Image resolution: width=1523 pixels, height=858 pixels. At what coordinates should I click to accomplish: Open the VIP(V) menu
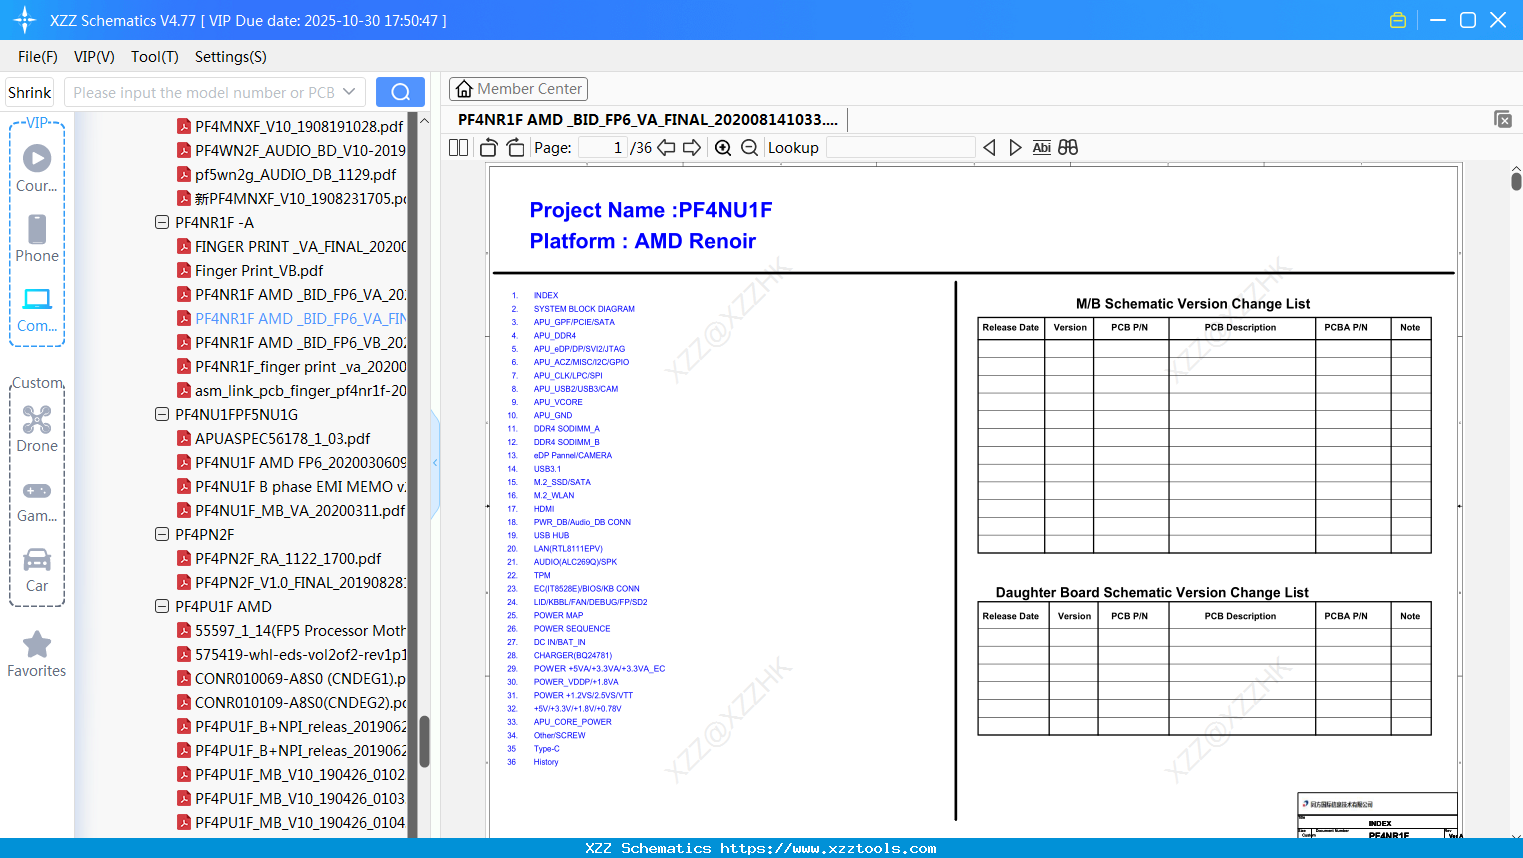[94, 57]
